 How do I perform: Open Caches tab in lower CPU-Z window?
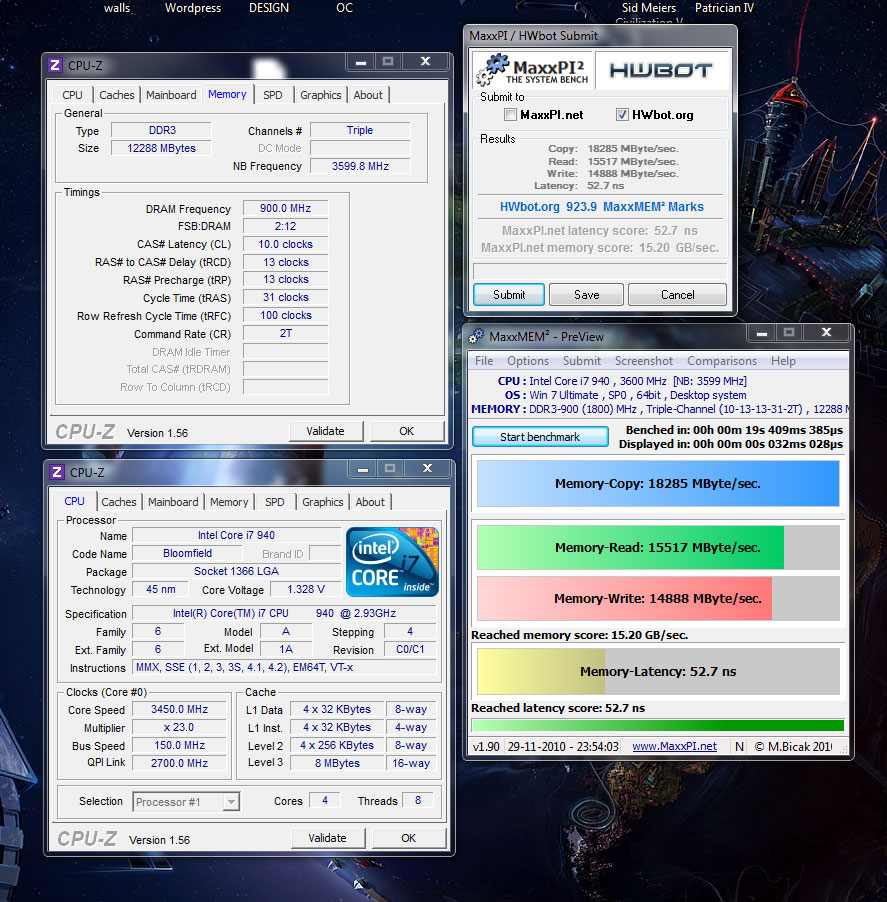[118, 502]
